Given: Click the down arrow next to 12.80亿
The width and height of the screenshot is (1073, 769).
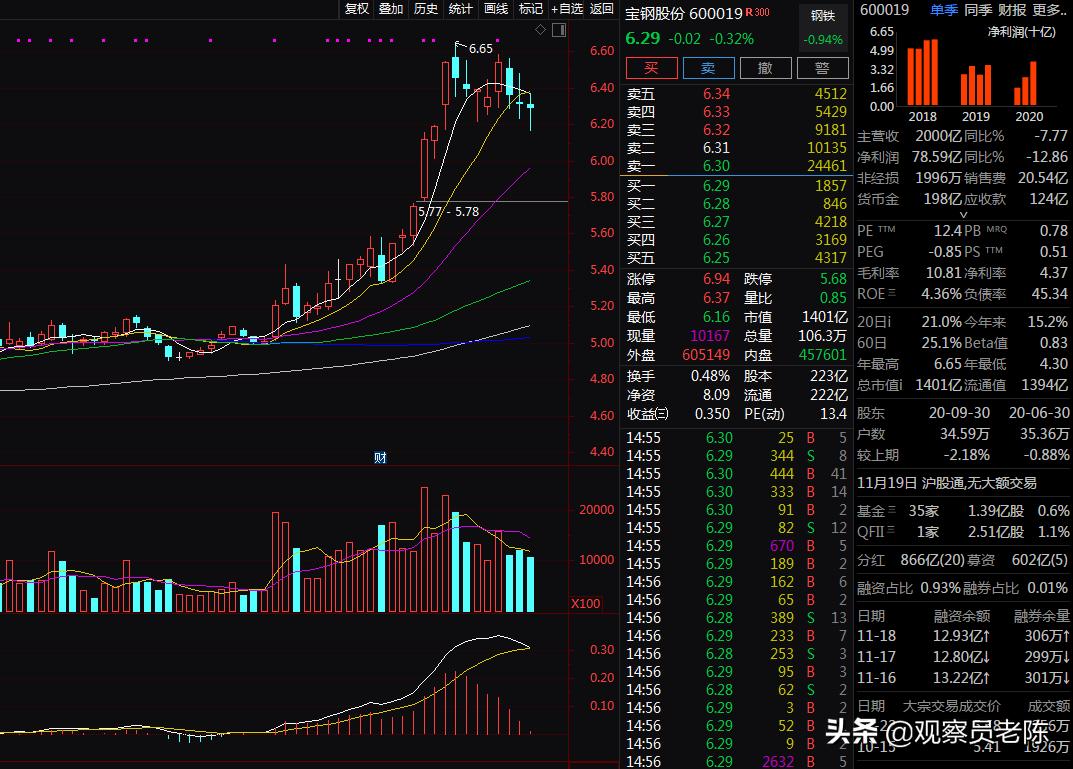Looking at the screenshot, I should [x=985, y=657].
